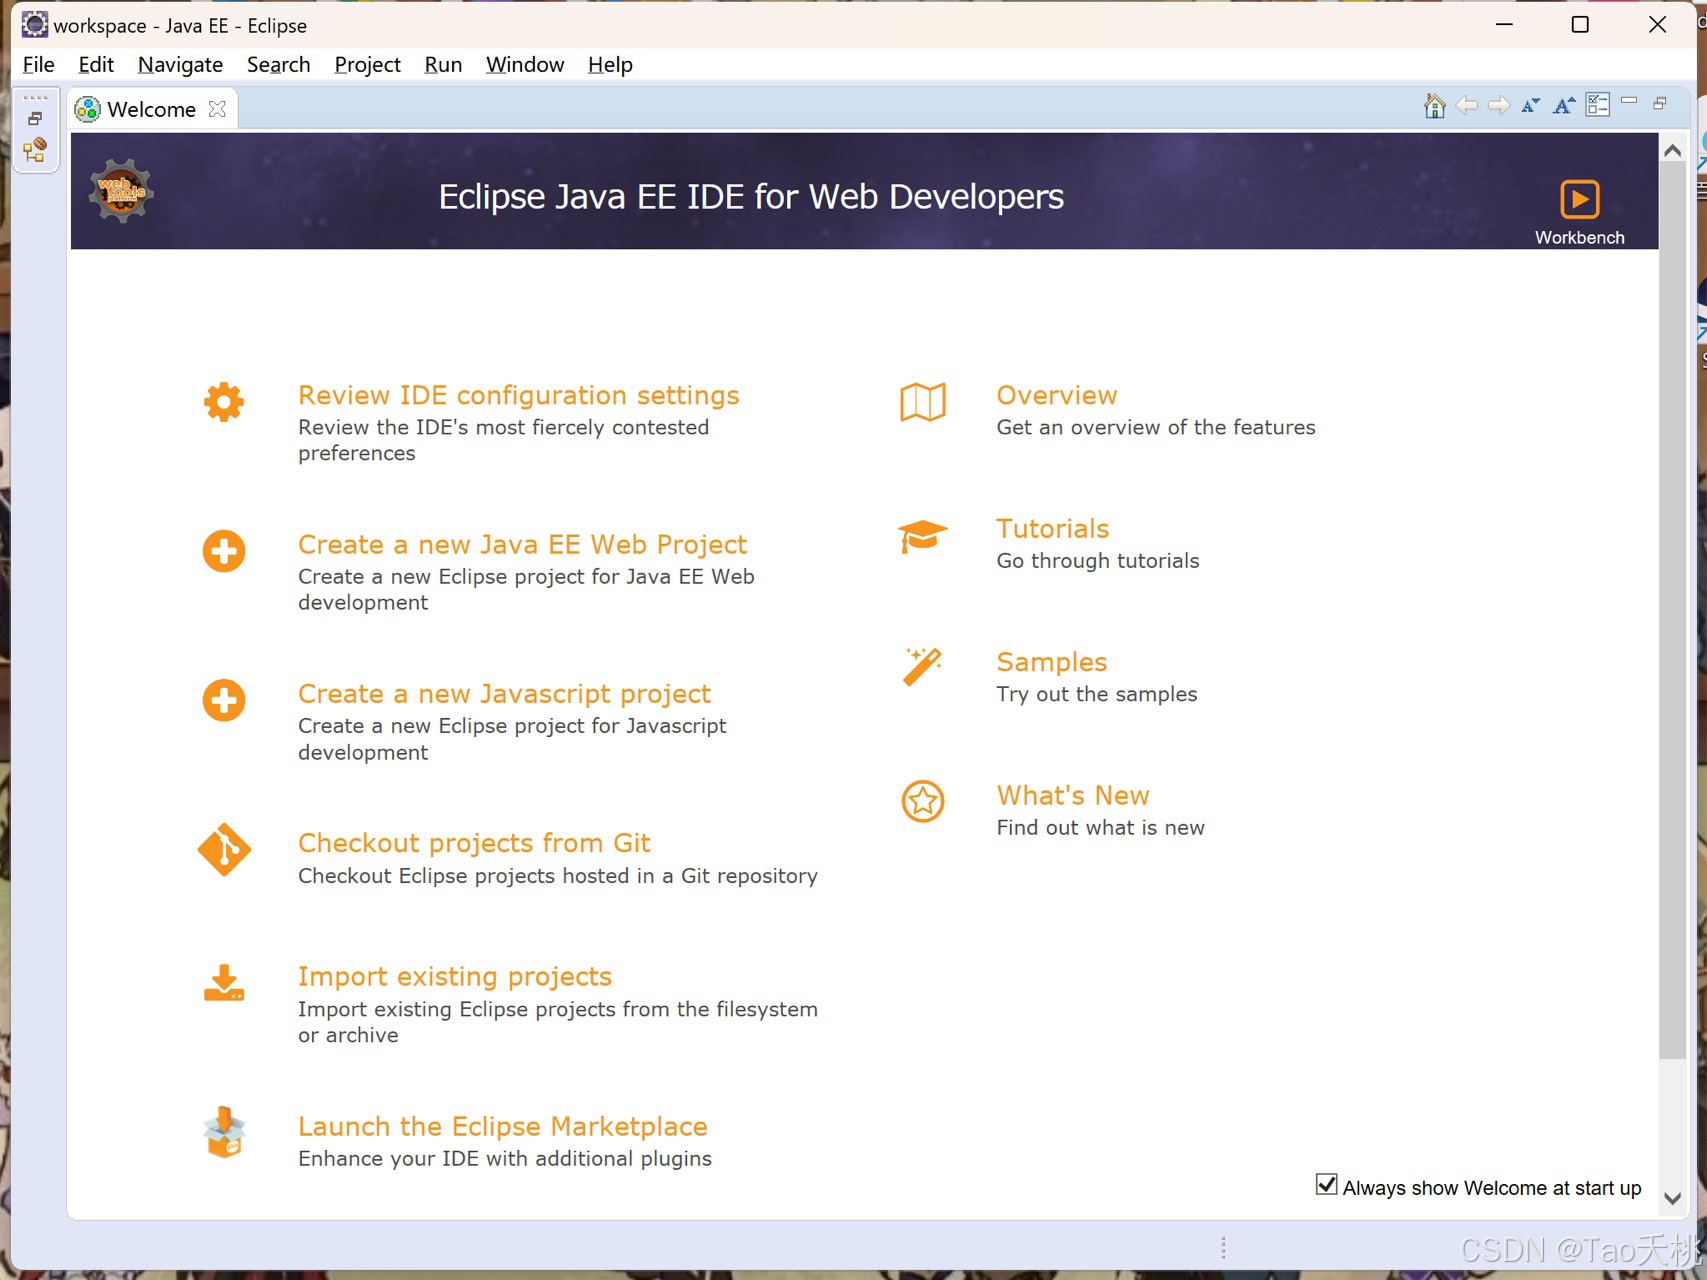
Task: Click 'Checkout Eclipse projects hosted in a Git repository'
Action: [558, 875]
